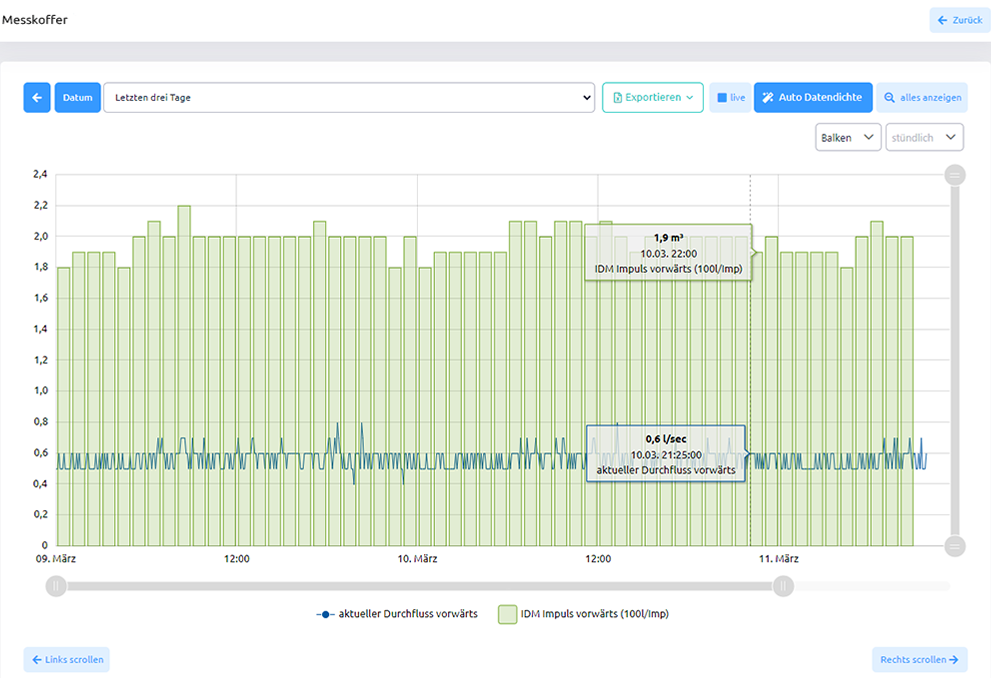This screenshot has height=678, width=991.
Task: Open the 'Letzten drei Tage' time range dropdown
Action: [x=349, y=98]
